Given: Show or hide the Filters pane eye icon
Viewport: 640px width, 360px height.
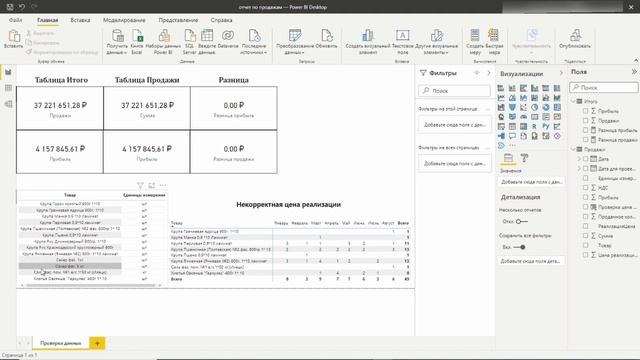Looking at the screenshot, I should click(x=476, y=73).
